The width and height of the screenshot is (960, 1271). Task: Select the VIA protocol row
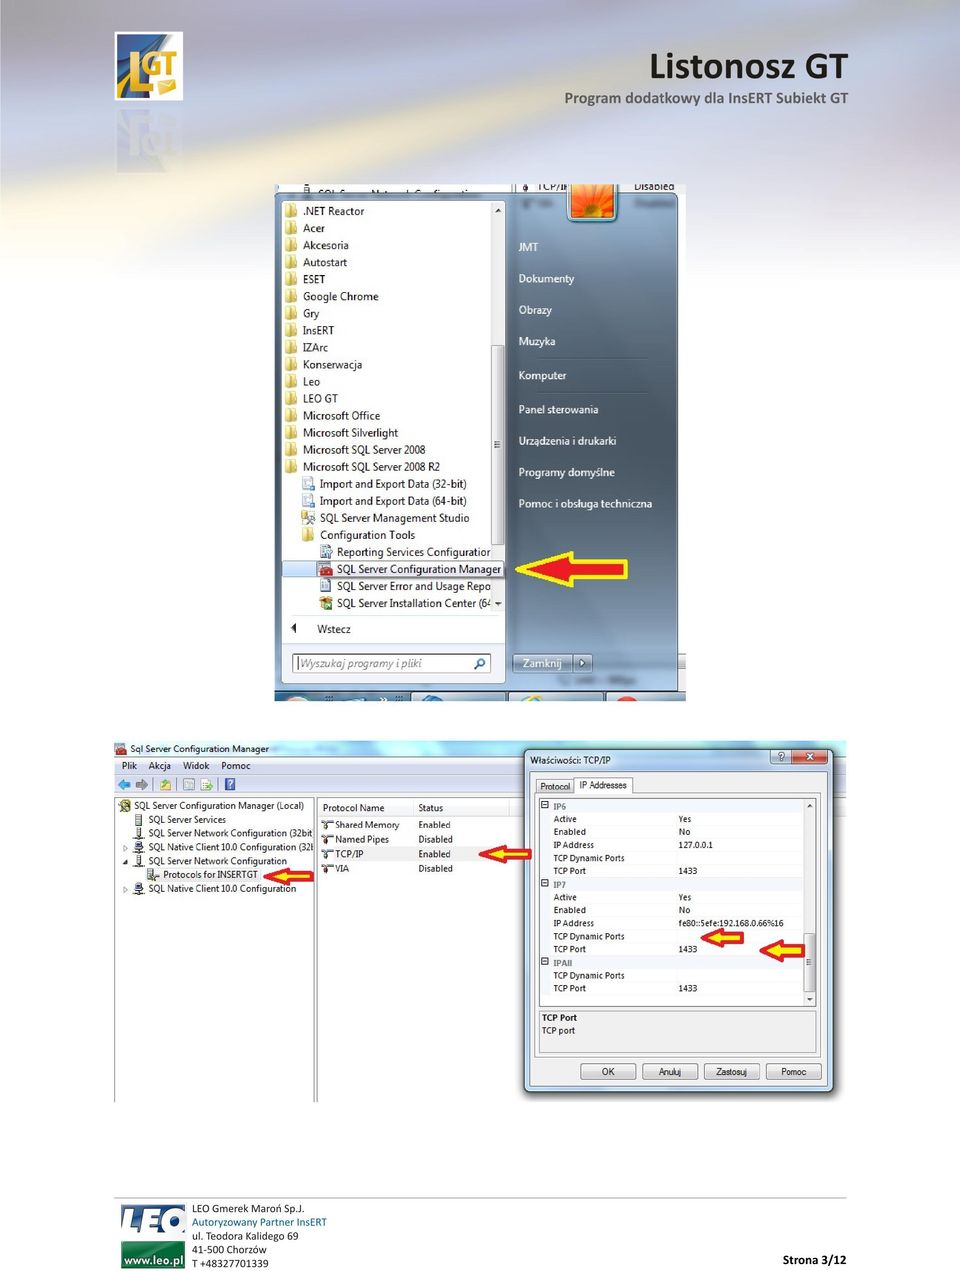[335, 868]
